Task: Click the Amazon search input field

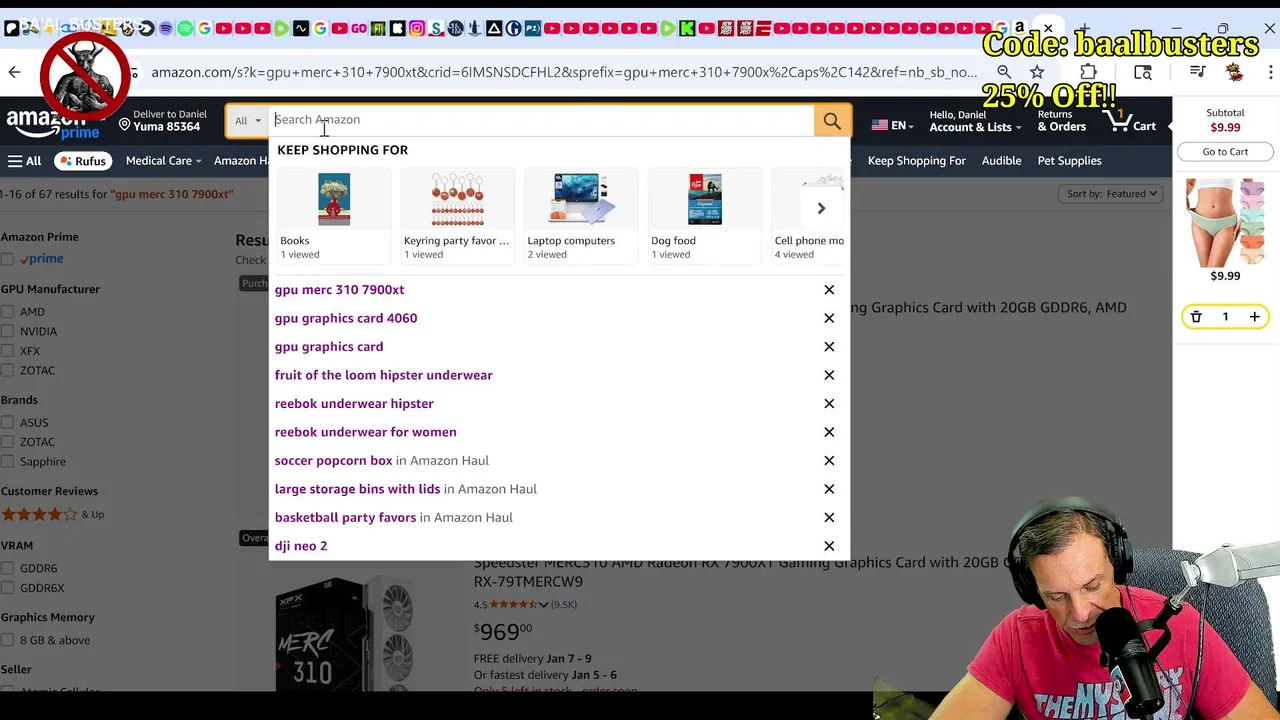Action: 542,120
